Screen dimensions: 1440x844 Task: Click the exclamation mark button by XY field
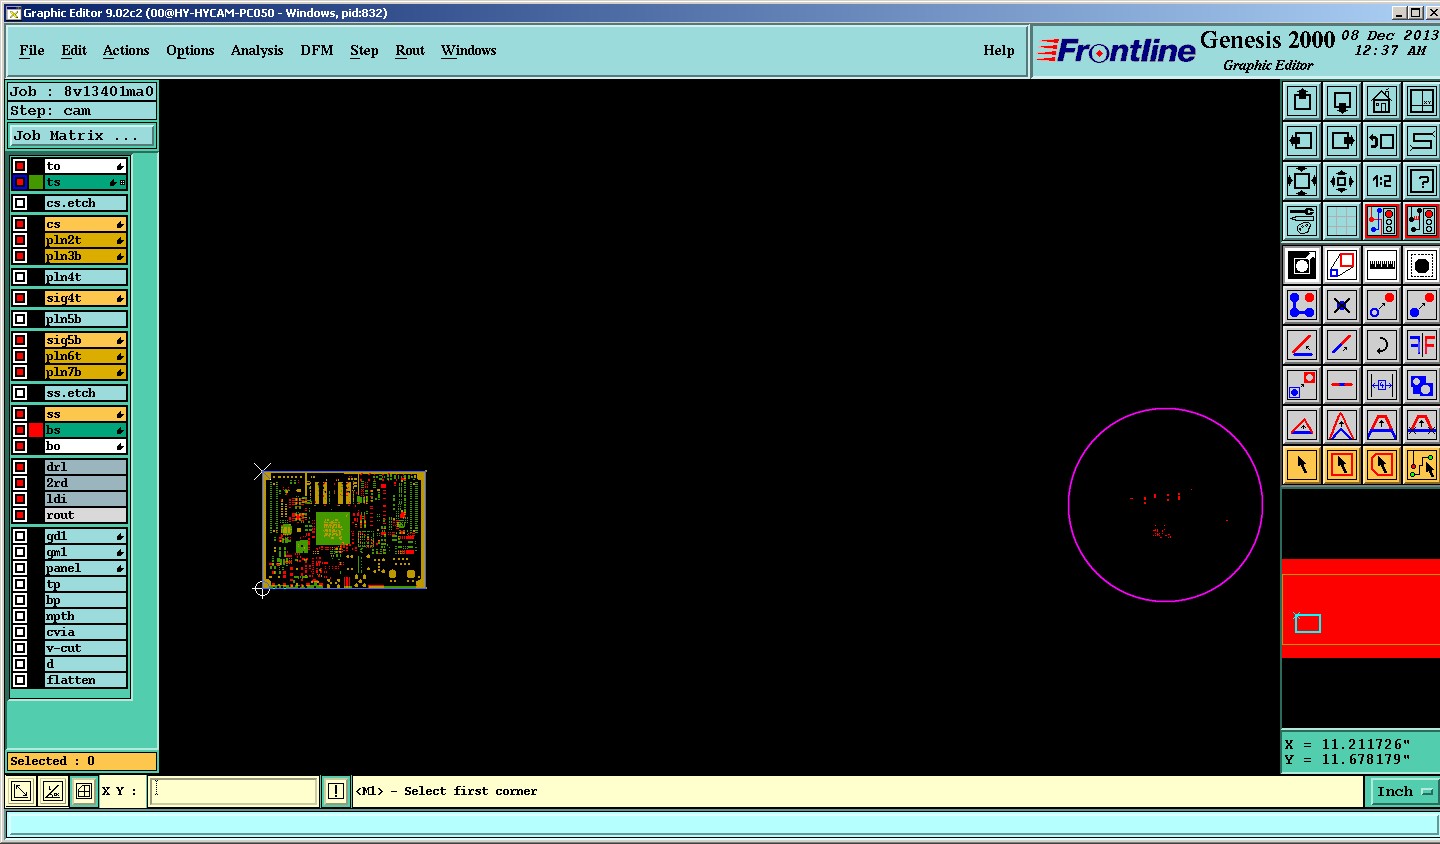(336, 791)
